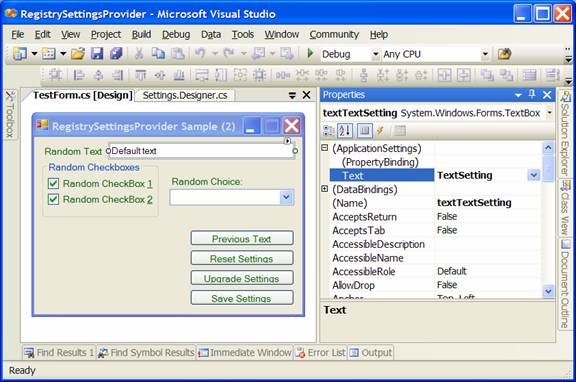This screenshot has width=576, height=382.
Task: Toggle Random CheckBox 2
Action: (x=53, y=199)
